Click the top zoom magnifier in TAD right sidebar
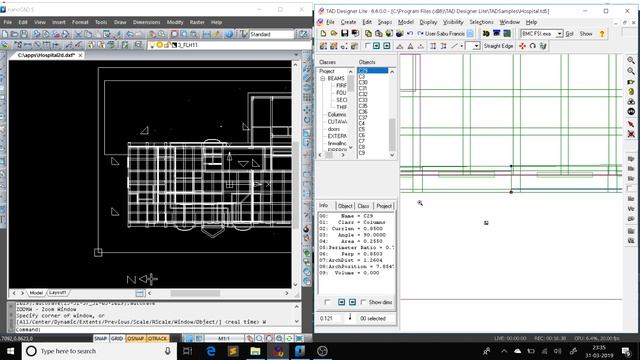Viewport: 640px width, 360px height. (x=631, y=60)
